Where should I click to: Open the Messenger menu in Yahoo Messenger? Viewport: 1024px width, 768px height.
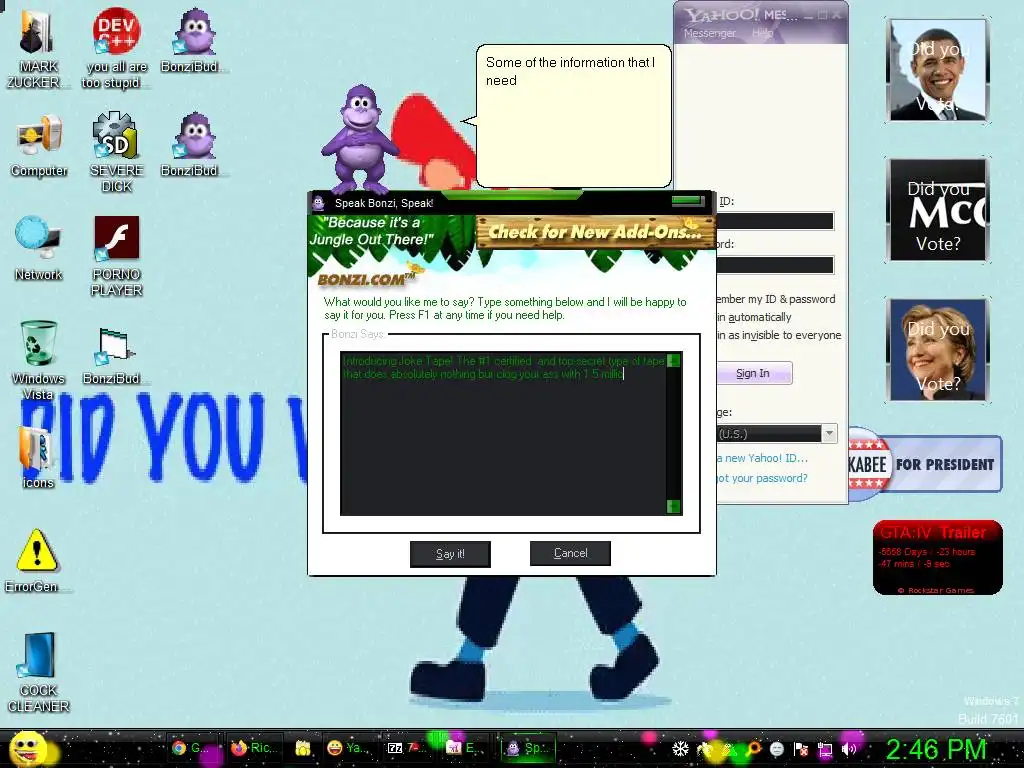710,33
